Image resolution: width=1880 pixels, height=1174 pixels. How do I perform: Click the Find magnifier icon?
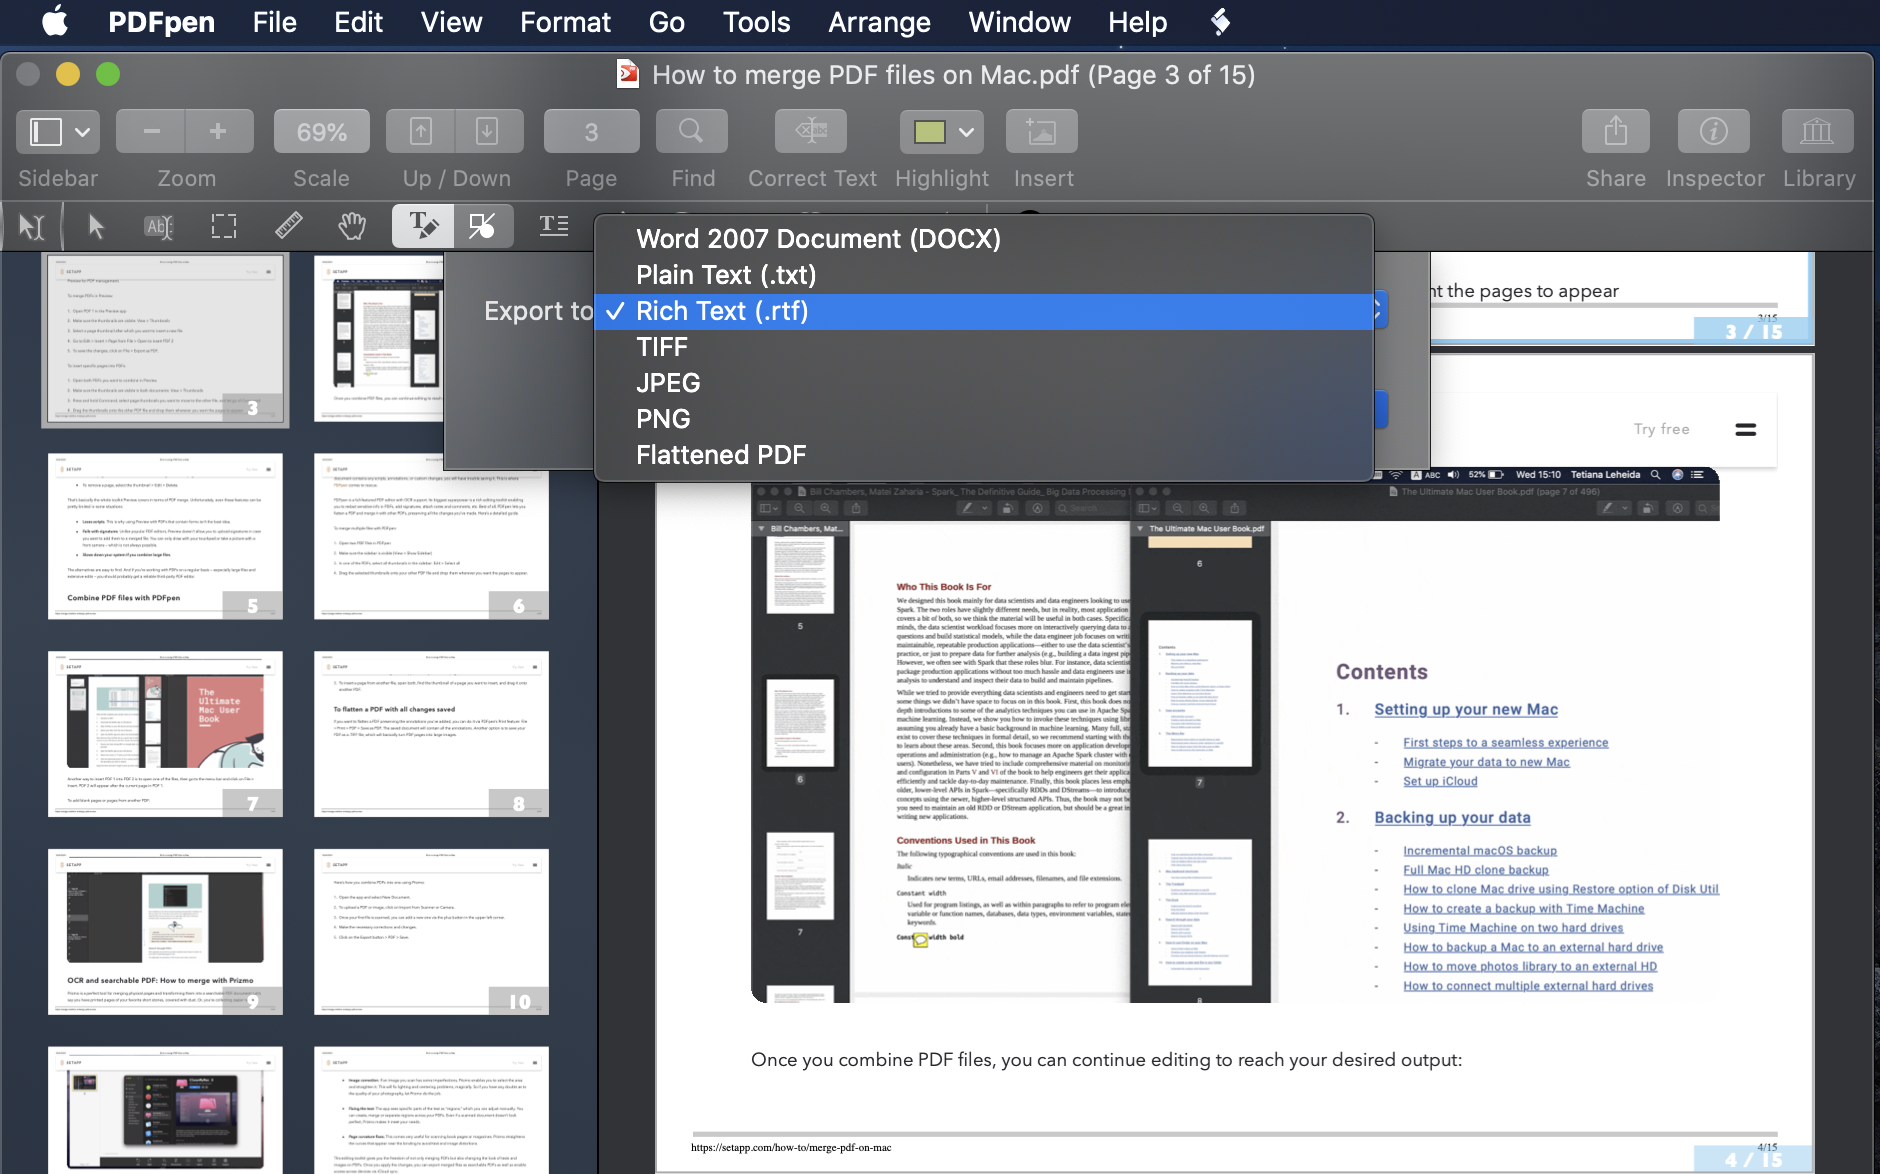691,132
